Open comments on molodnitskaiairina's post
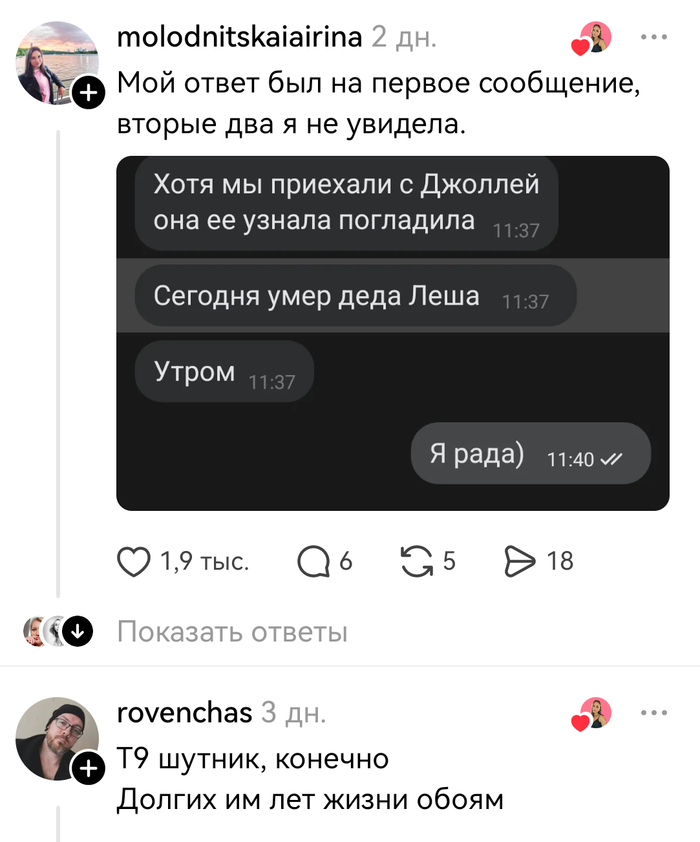Viewport: 700px width, 842px height. [313, 562]
